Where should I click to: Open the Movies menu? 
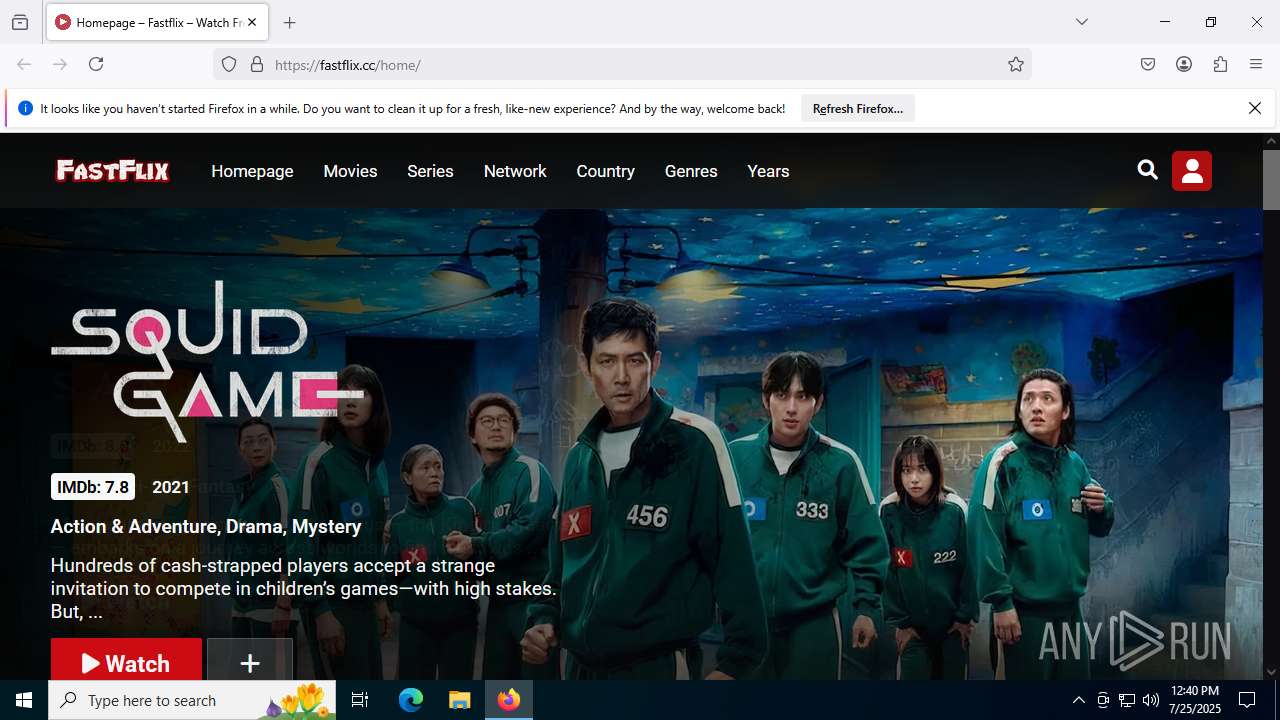(350, 171)
